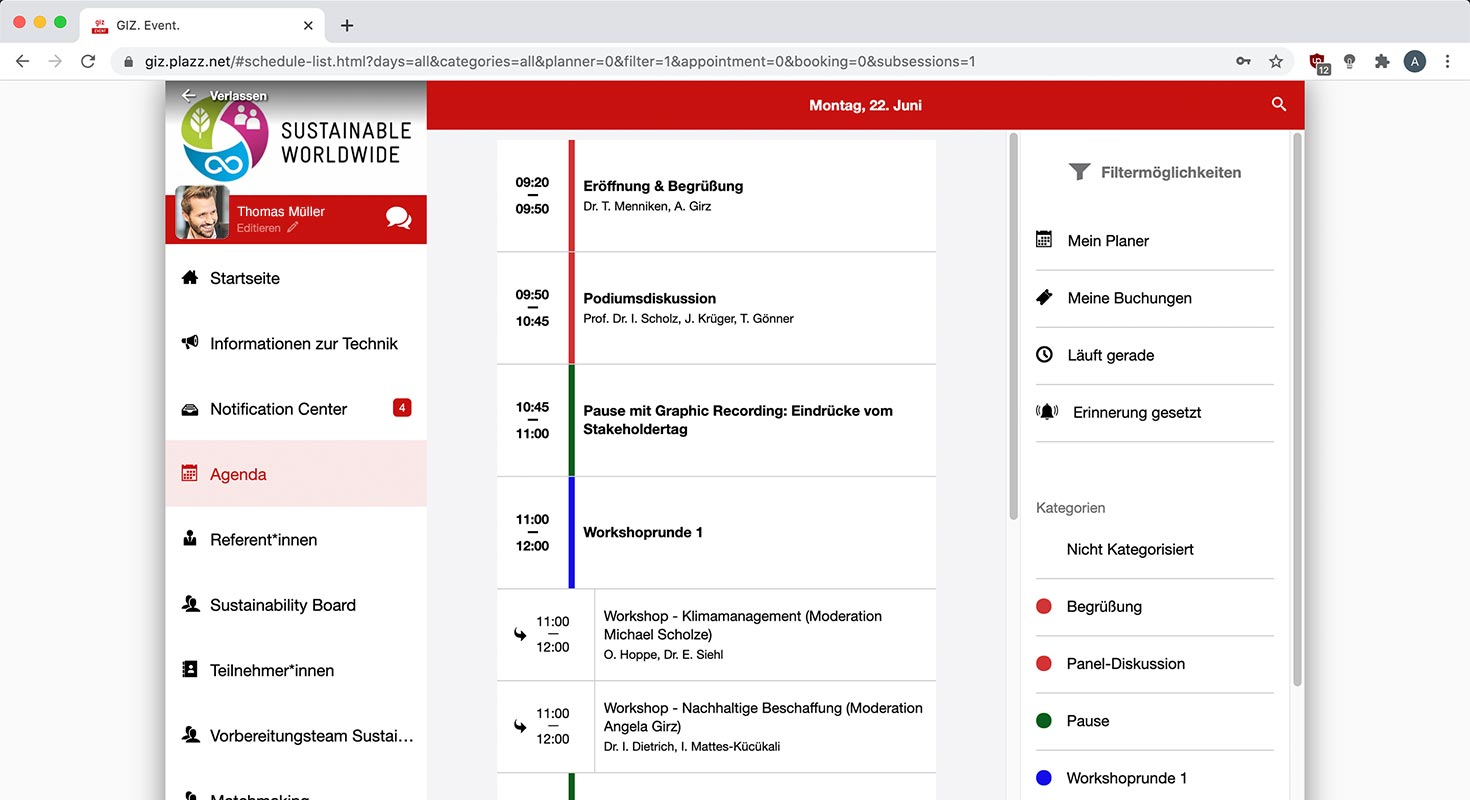Click the calendar icon beside Mein Planer
The image size is (1470, 800).
coord(1044,240)
